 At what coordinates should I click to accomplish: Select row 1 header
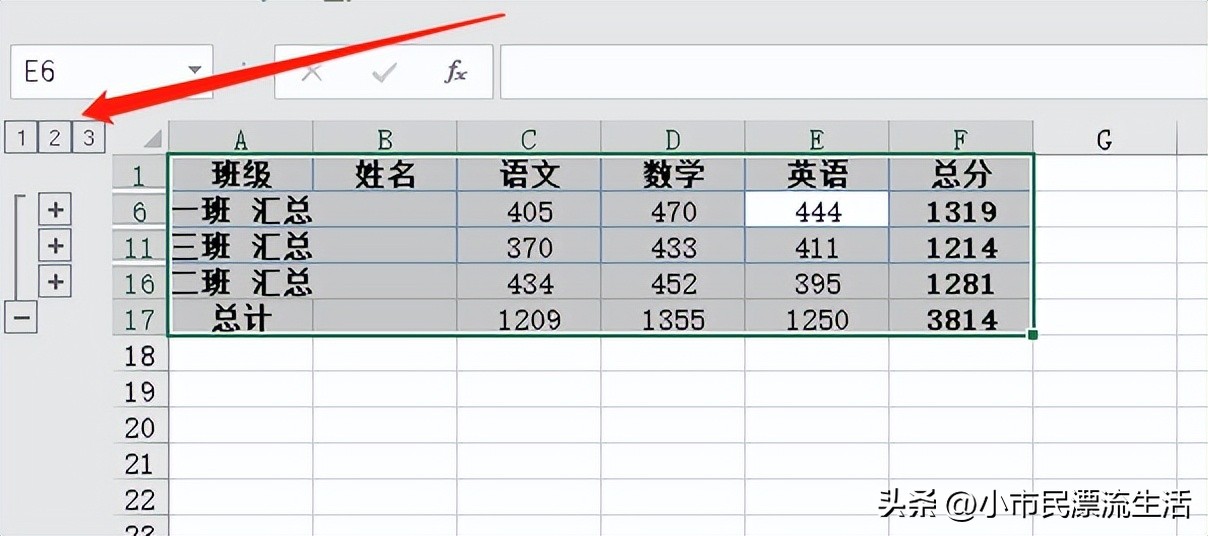[140, 175]
